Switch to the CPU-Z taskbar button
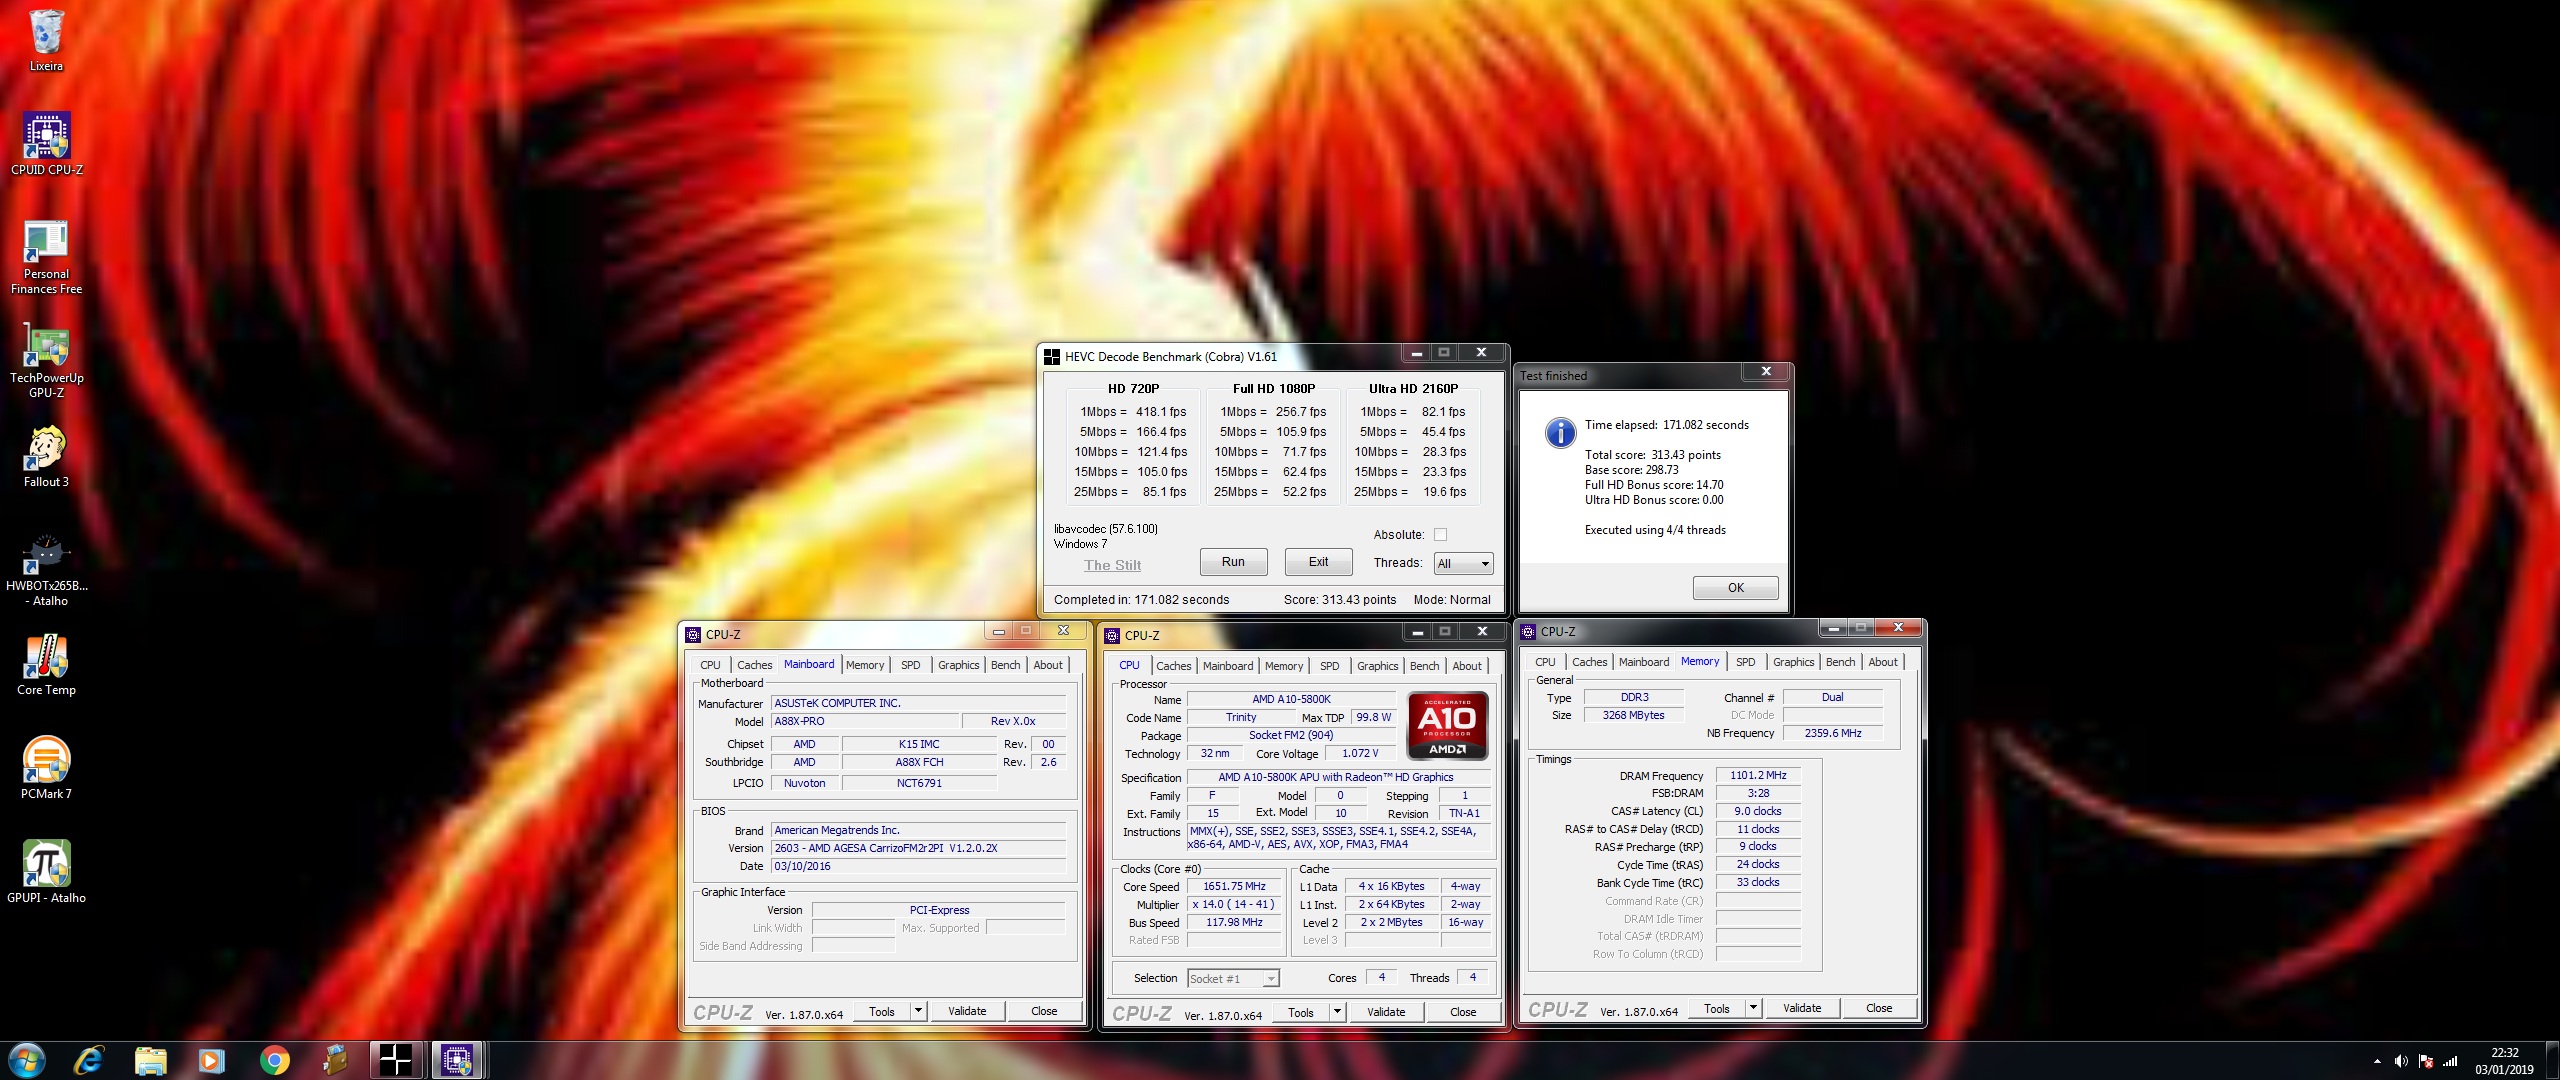The width and height of the screenshot is (2560, 1080). pyautogui.click(x=457, y=1060)
